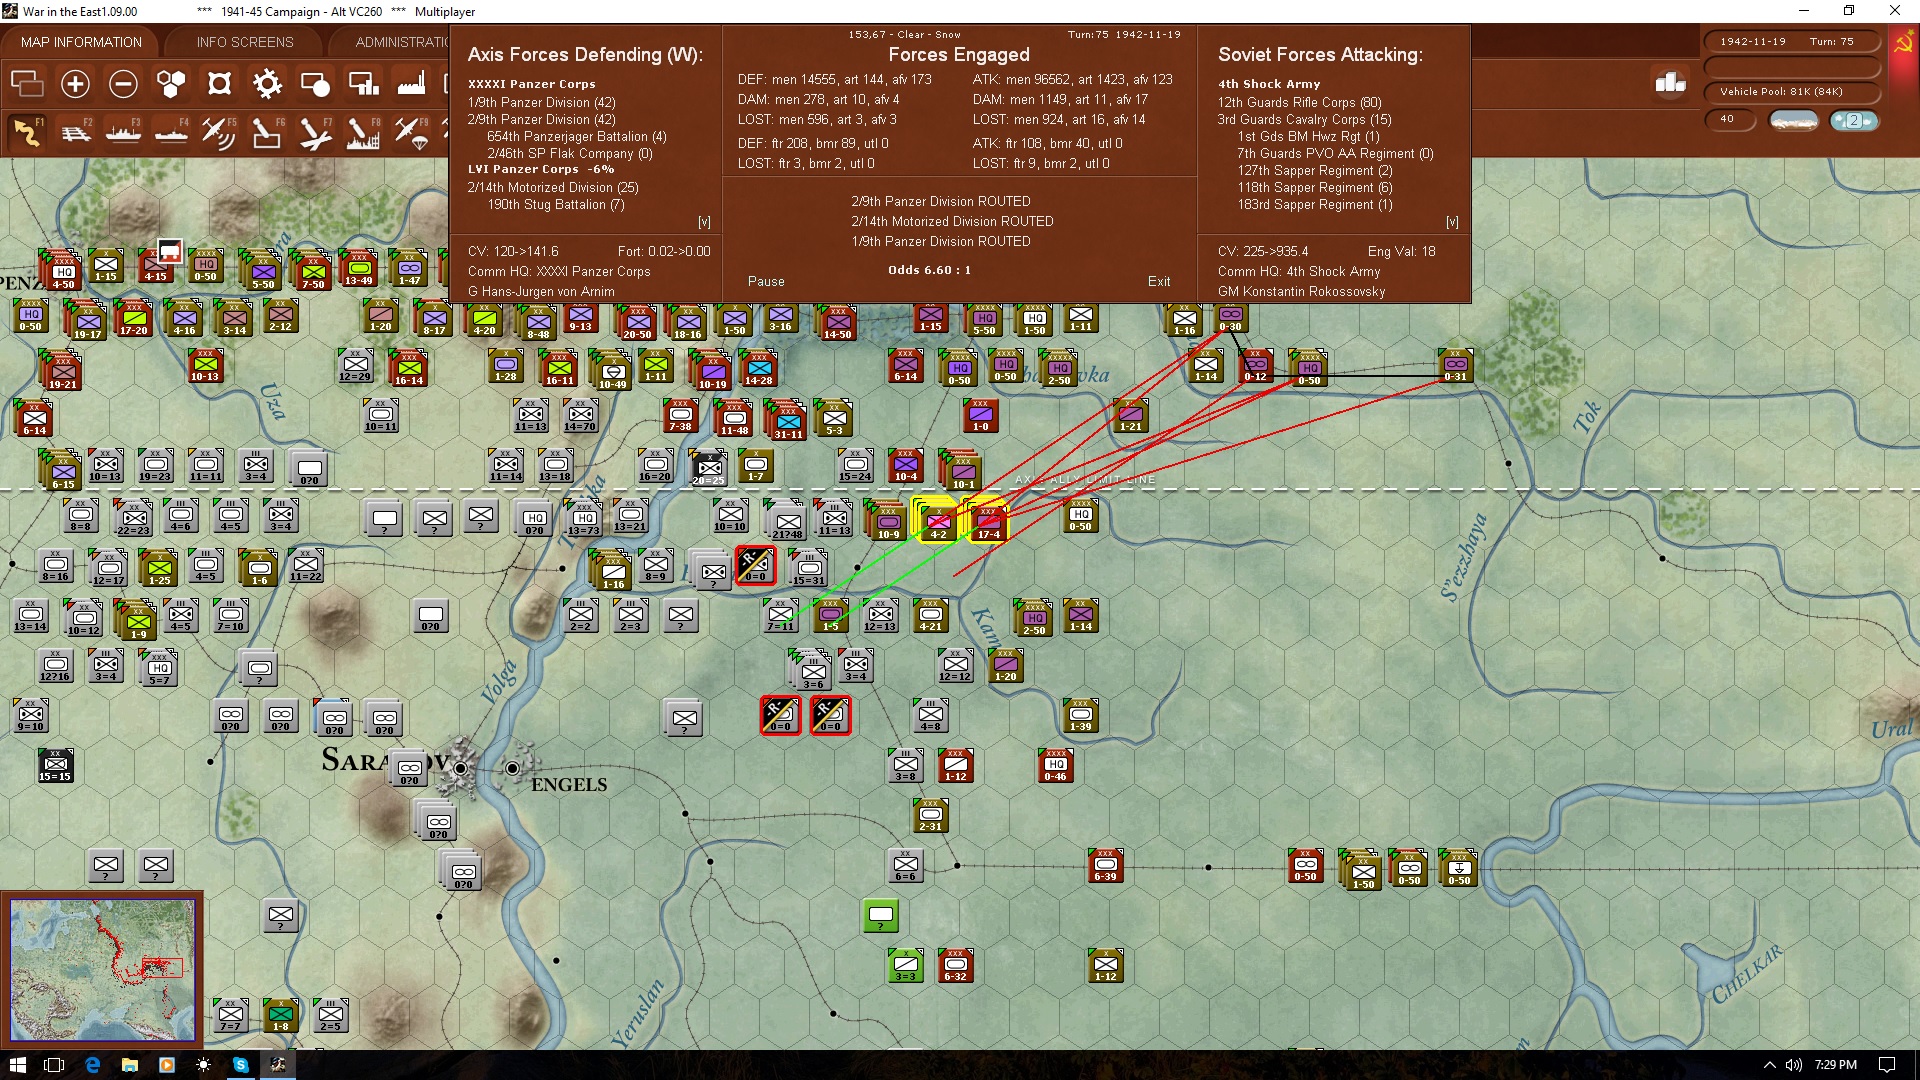Open Task View on the taskbar
The height and width of the screenshot is (1080, 1920).
pos(55,1065)
